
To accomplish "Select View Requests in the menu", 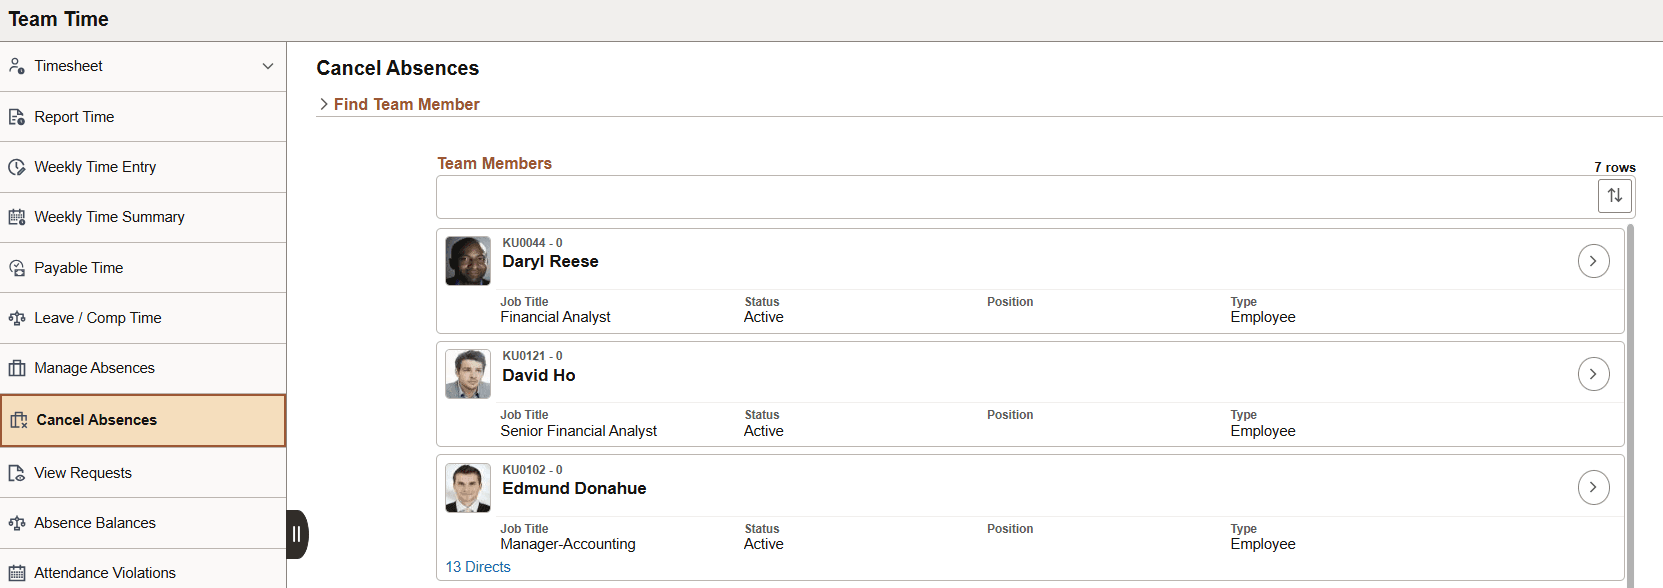I will tap(83, 472).
